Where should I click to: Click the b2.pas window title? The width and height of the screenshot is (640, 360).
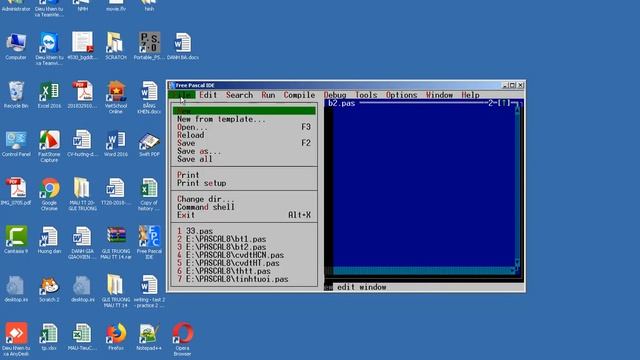341,103
